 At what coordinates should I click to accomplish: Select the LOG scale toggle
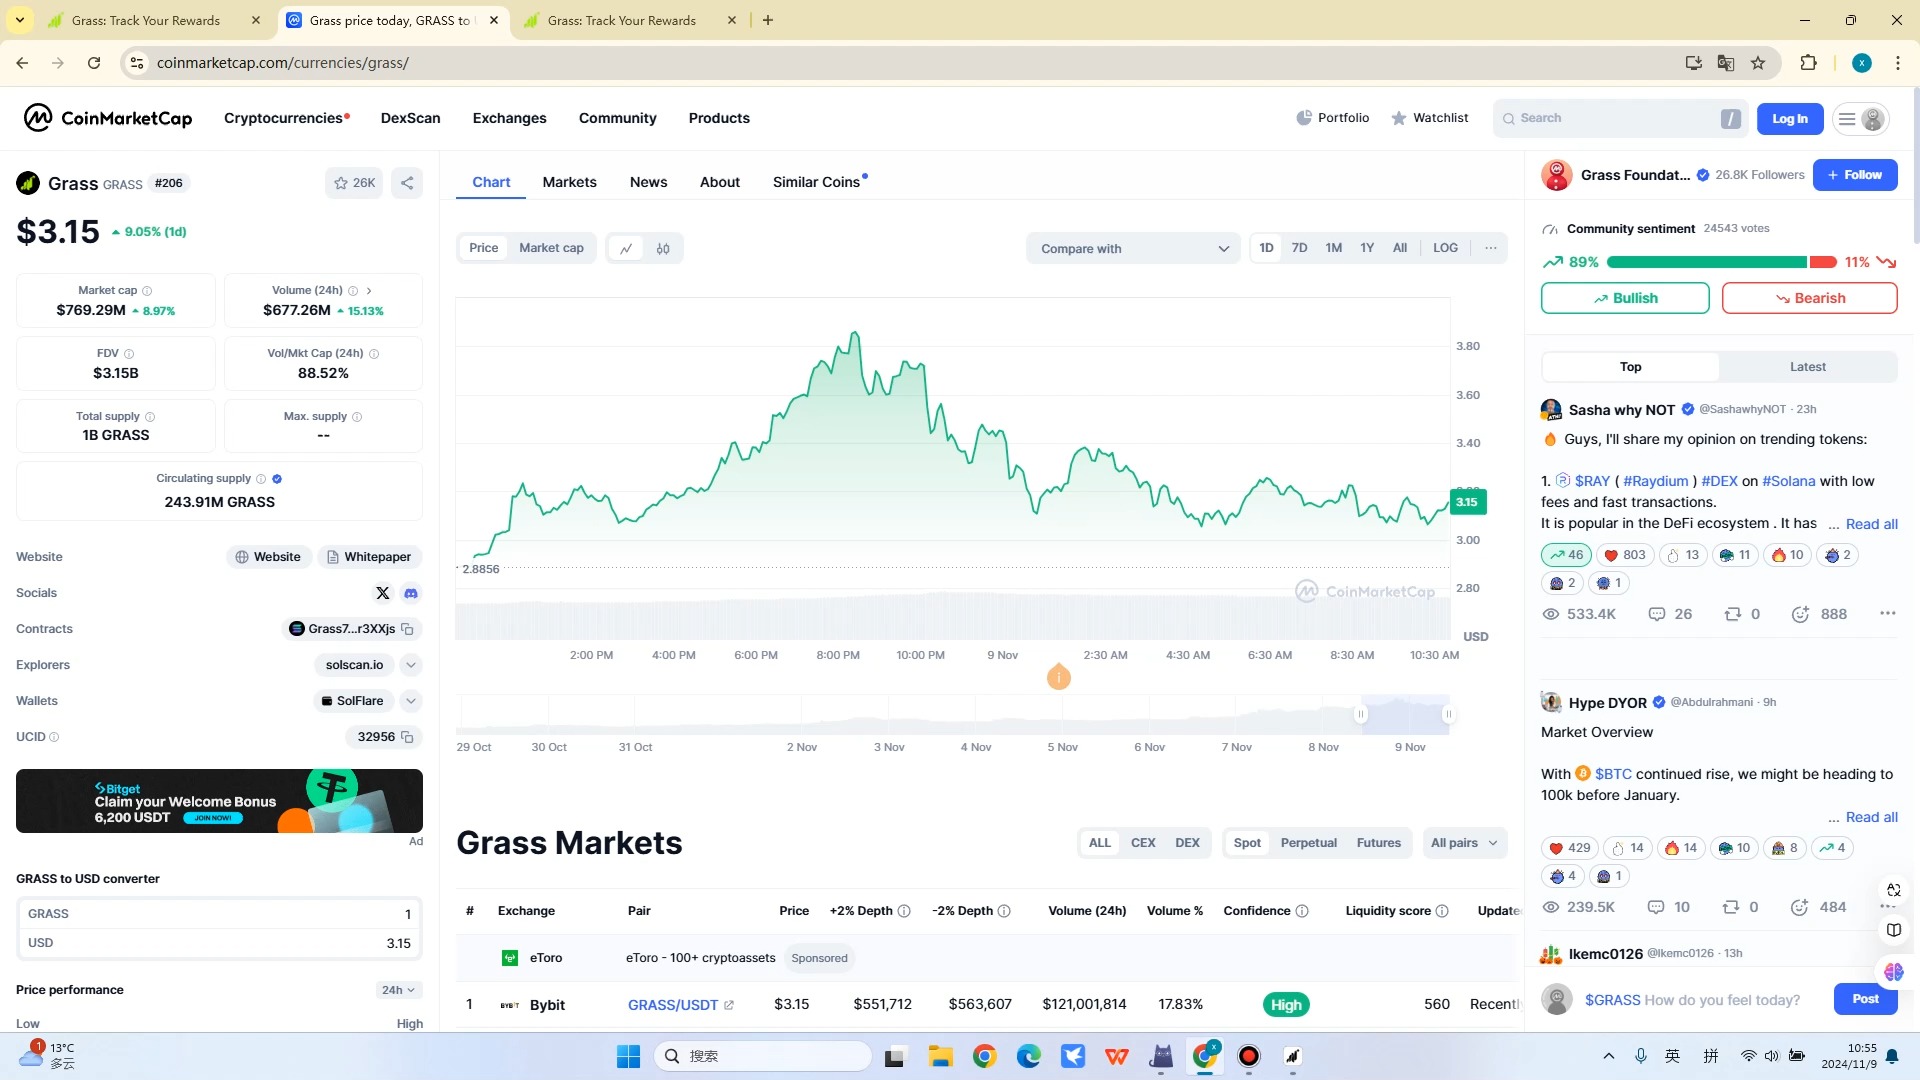click(x=1445, y=248)
